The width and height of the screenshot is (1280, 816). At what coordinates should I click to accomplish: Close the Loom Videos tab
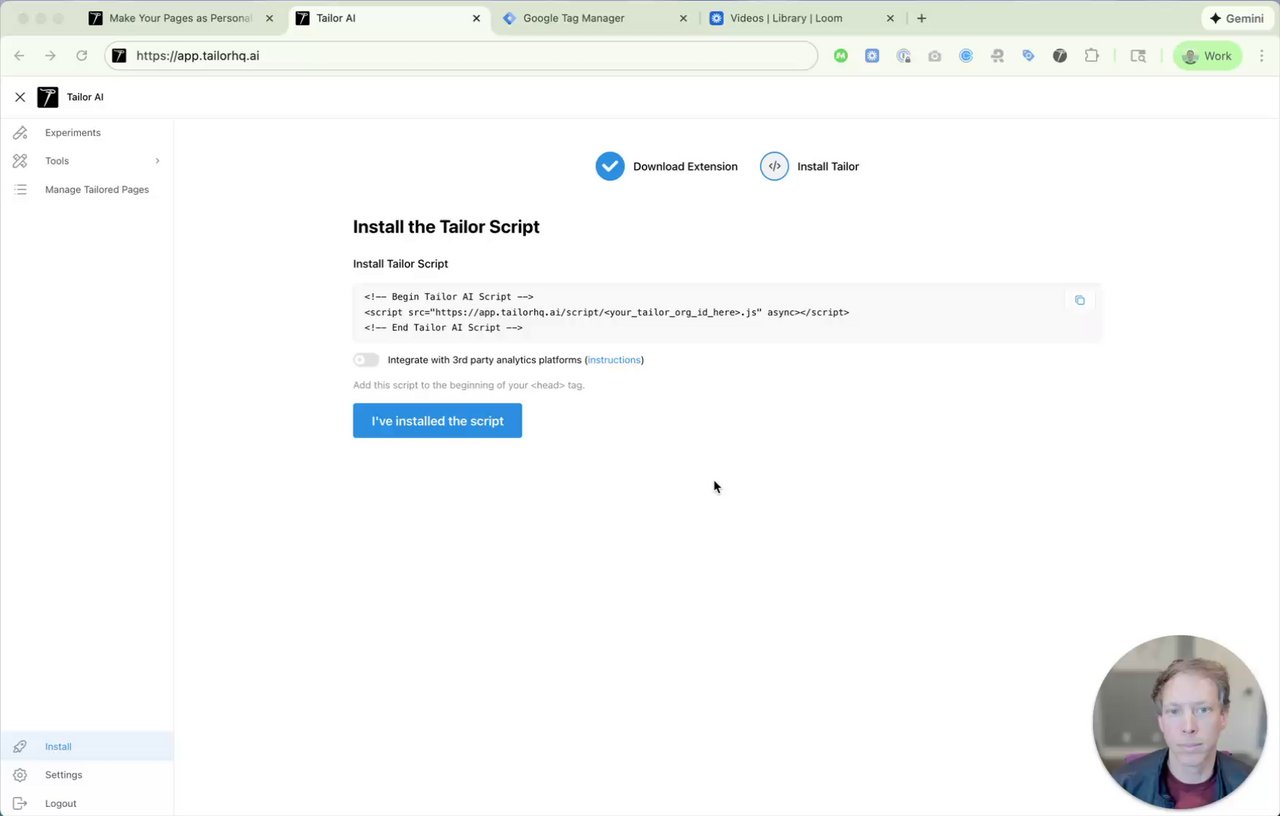point(890,18)
